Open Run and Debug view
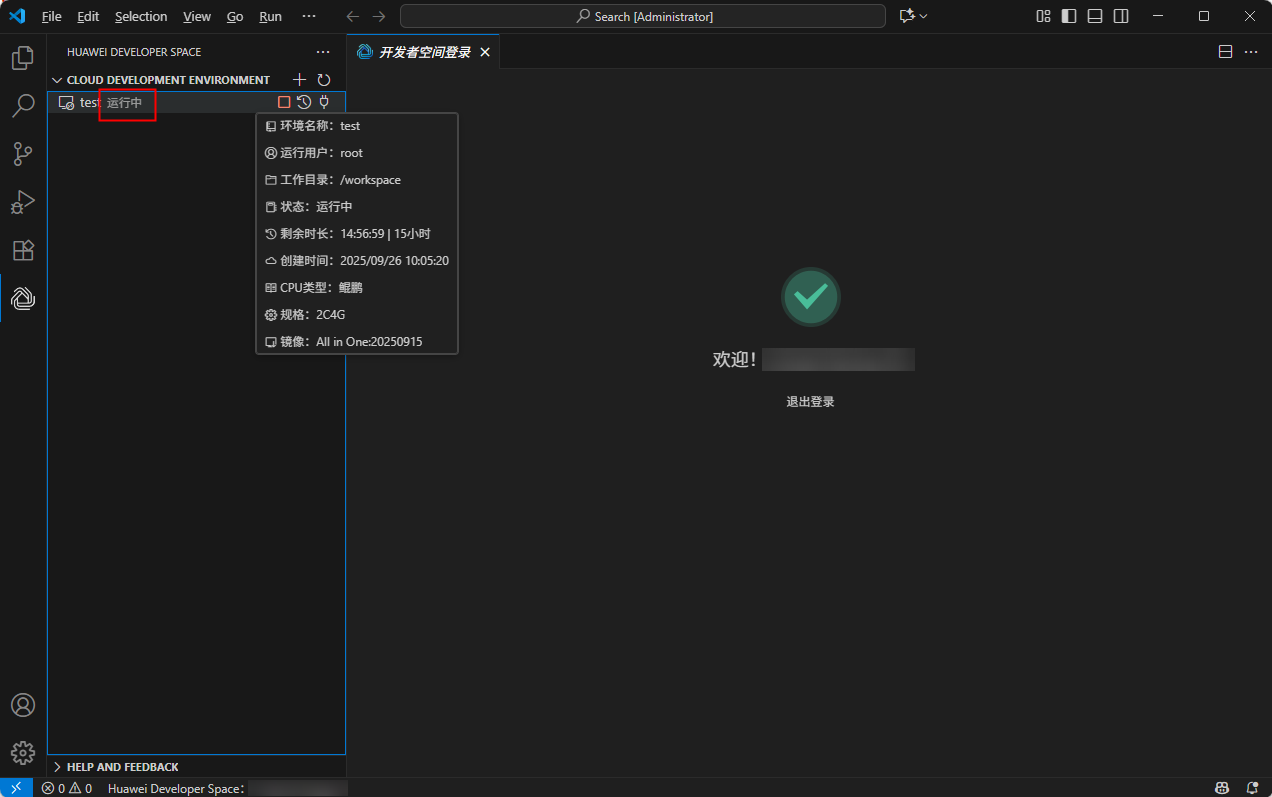 tap(23, 202)
